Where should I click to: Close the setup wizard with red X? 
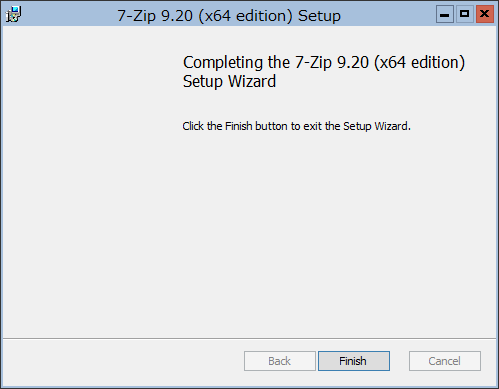485,14
